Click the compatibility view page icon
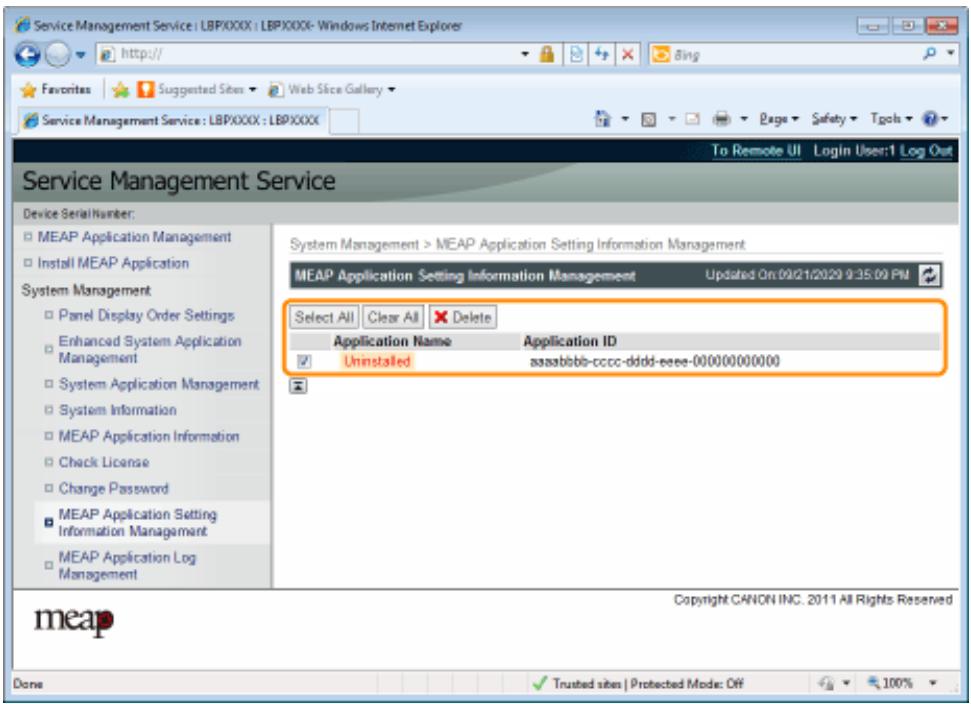Image resolution: width=971 pixels, height=704 pixels. point(576,54)
